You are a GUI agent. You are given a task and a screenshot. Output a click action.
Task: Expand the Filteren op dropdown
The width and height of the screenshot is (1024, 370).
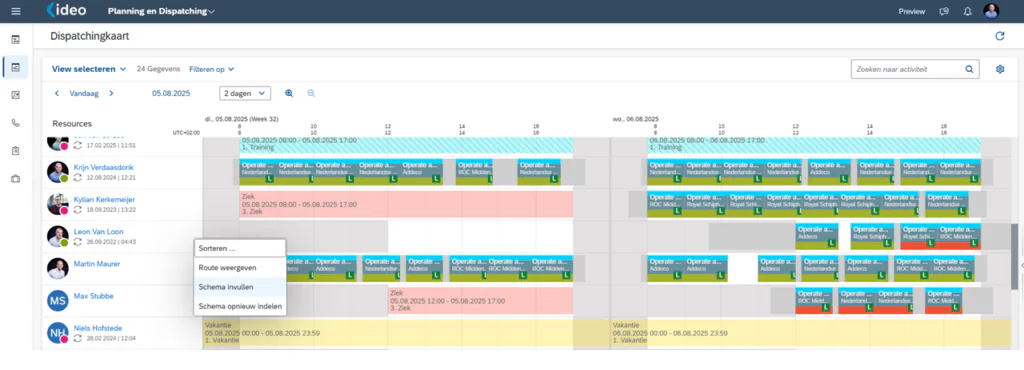pos(212,69)
